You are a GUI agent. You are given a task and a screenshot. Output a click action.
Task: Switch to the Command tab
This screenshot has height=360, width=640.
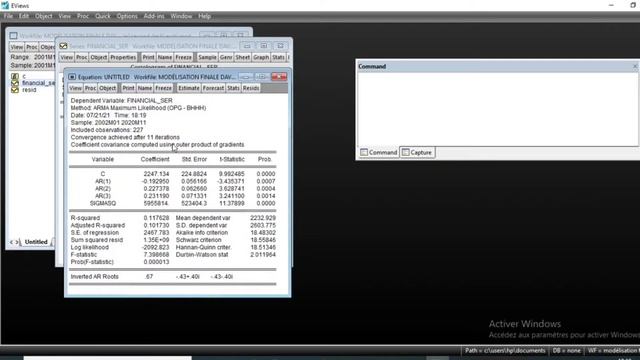point(379,152)
